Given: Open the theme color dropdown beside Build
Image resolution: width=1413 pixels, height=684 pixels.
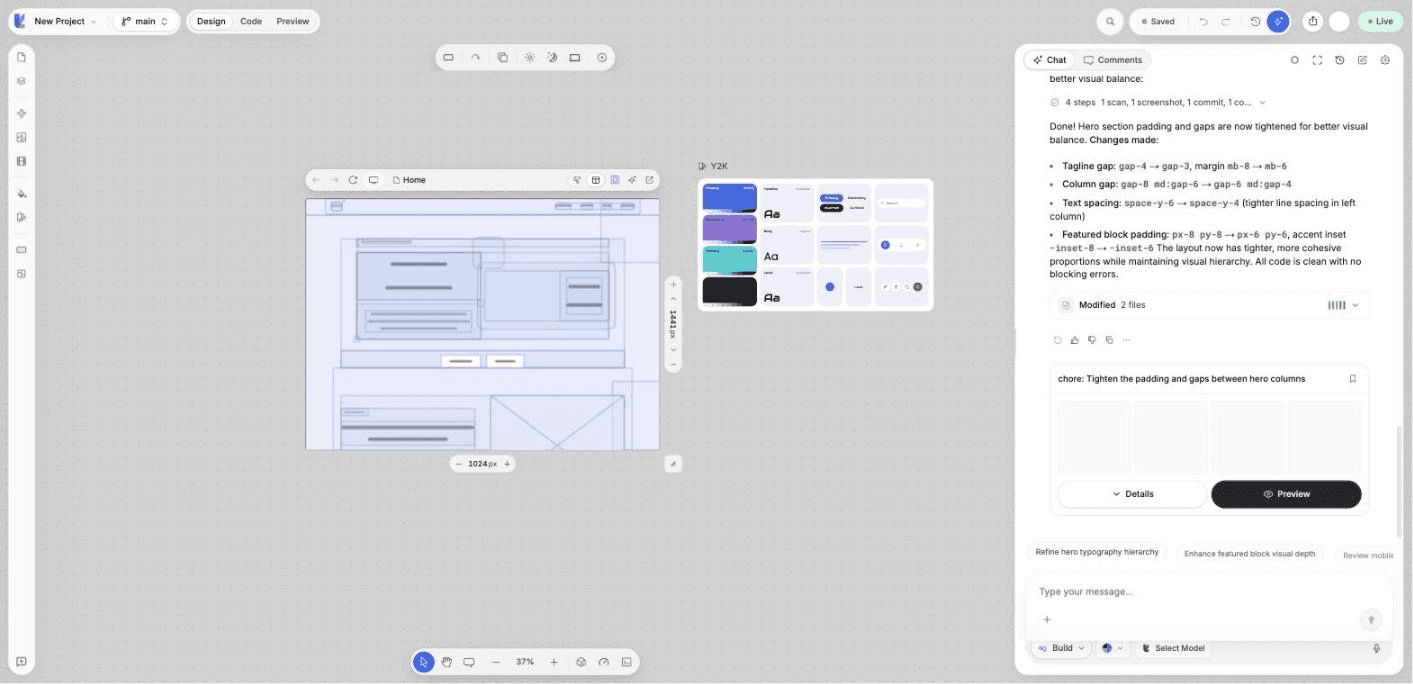Looking at the screenshot, I should pyautogui.click(x=1112, y=648).
